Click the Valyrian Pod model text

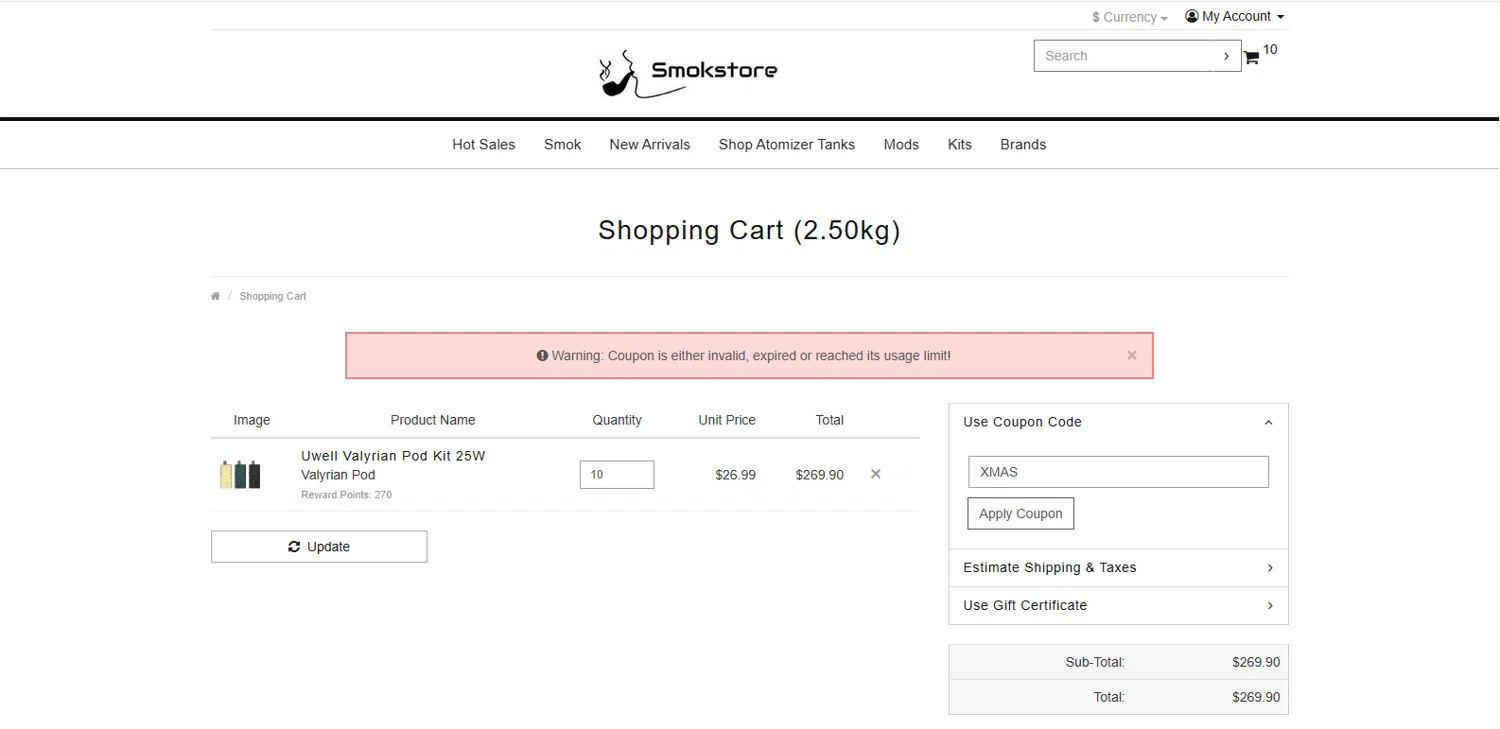click(338, 475)
